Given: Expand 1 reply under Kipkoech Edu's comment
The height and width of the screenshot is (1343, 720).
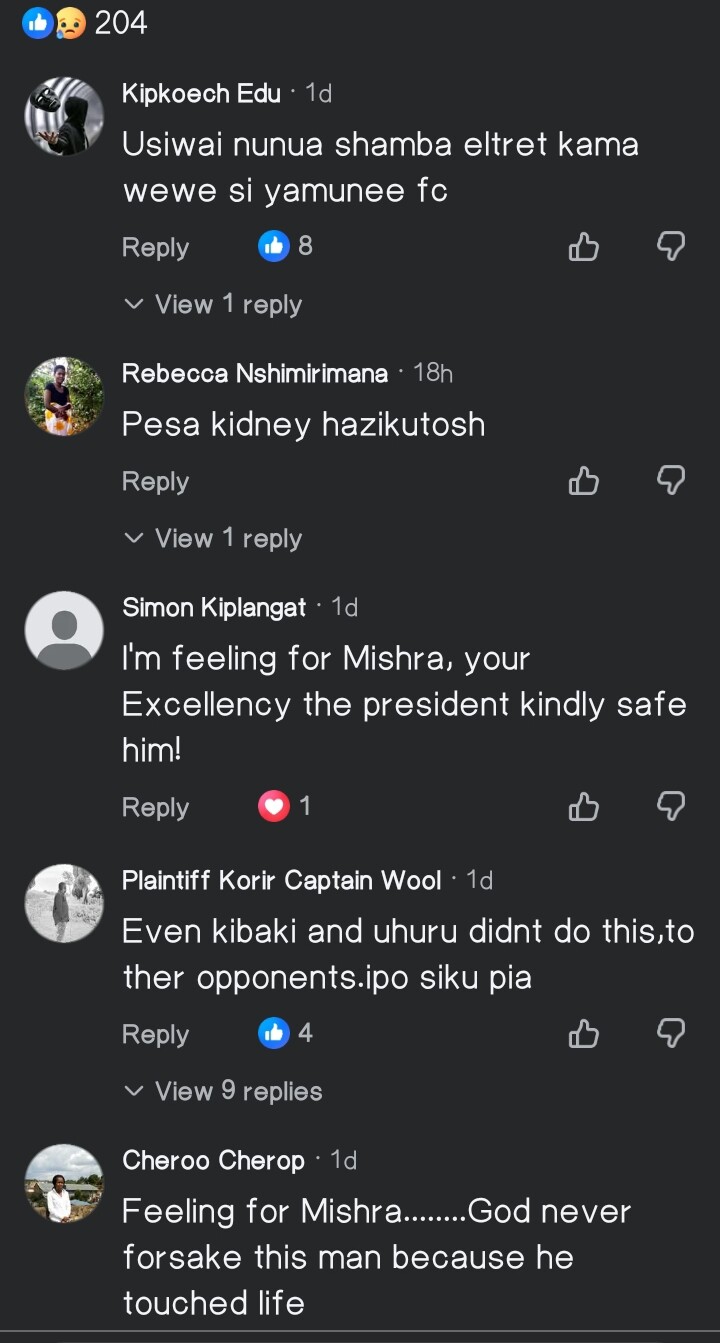Looking at the screenshot, I should (213, 304).
